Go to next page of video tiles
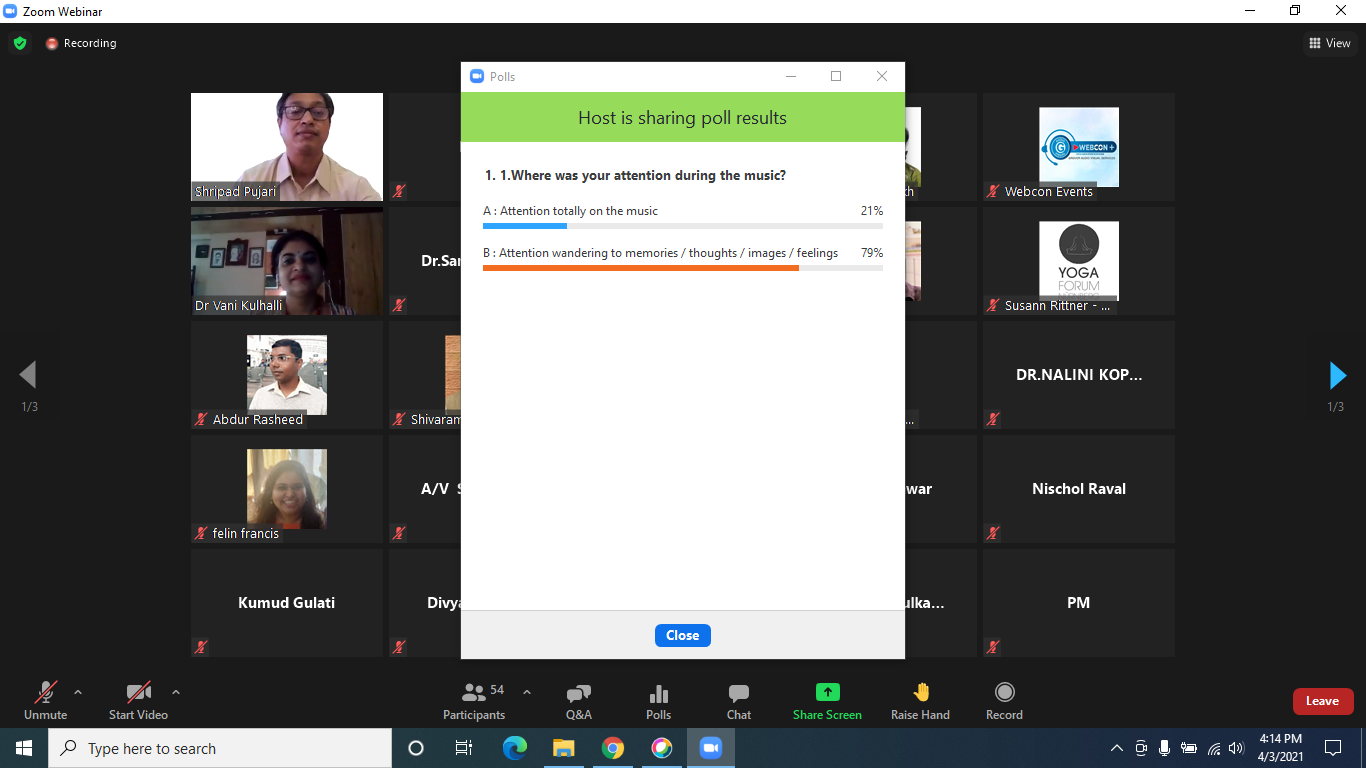This screenshot has width=1366, height=768. tap(1337, 375)
